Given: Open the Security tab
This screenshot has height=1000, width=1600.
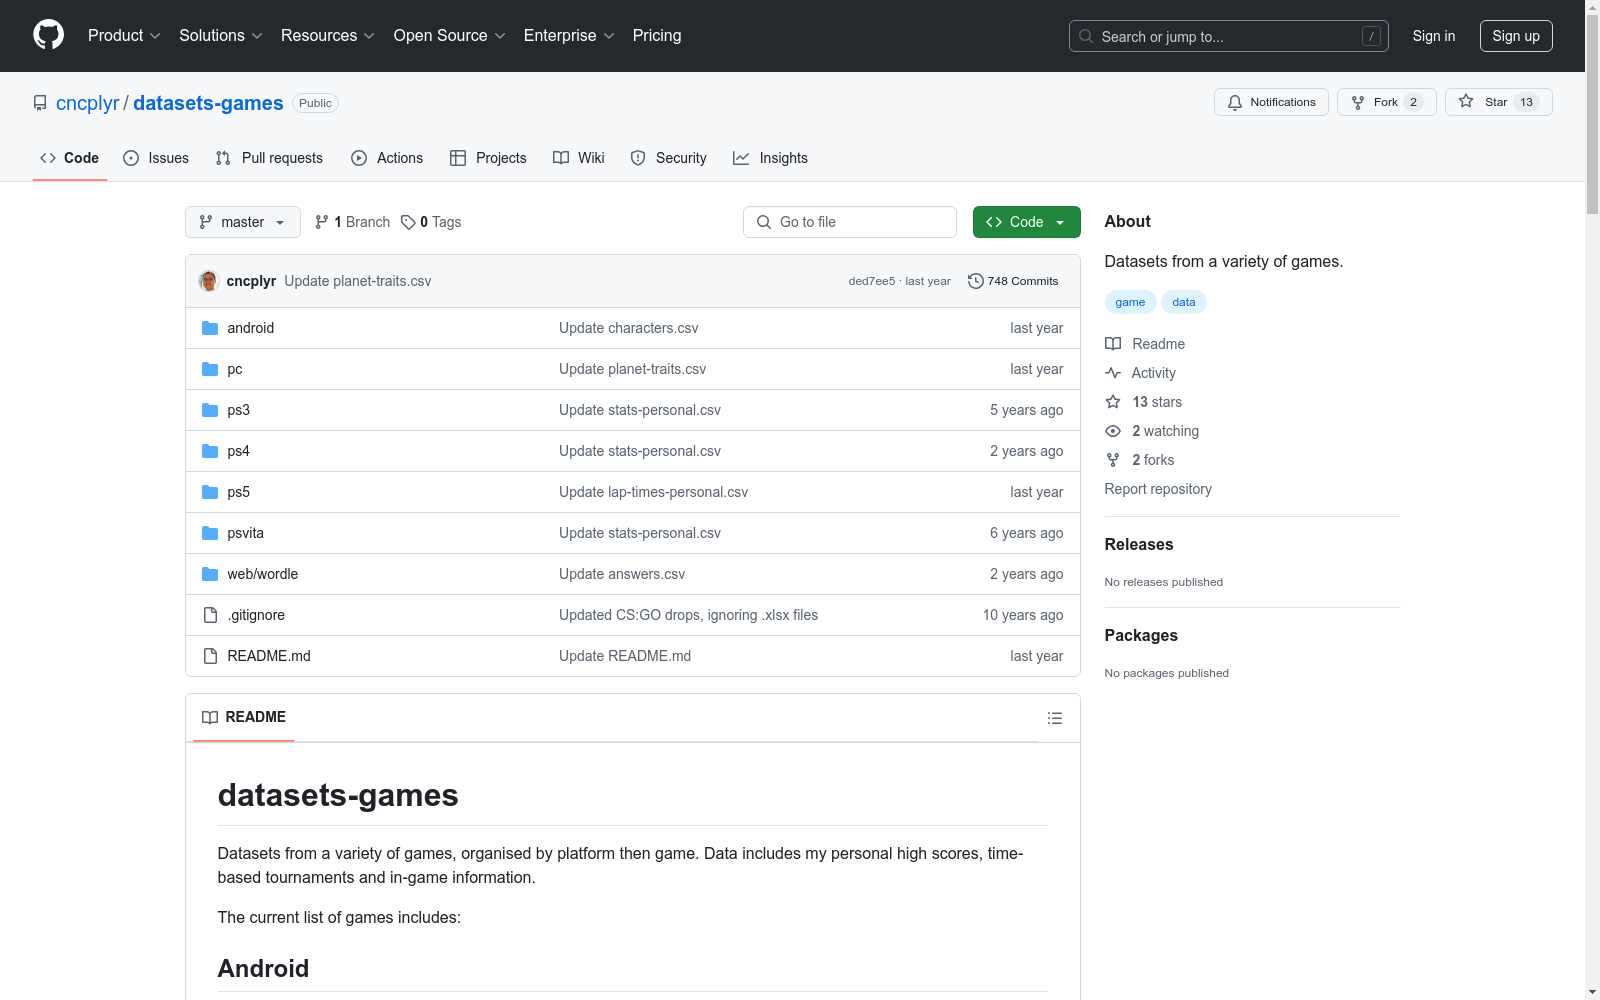Looking at the screenshot, I should 669,158.
